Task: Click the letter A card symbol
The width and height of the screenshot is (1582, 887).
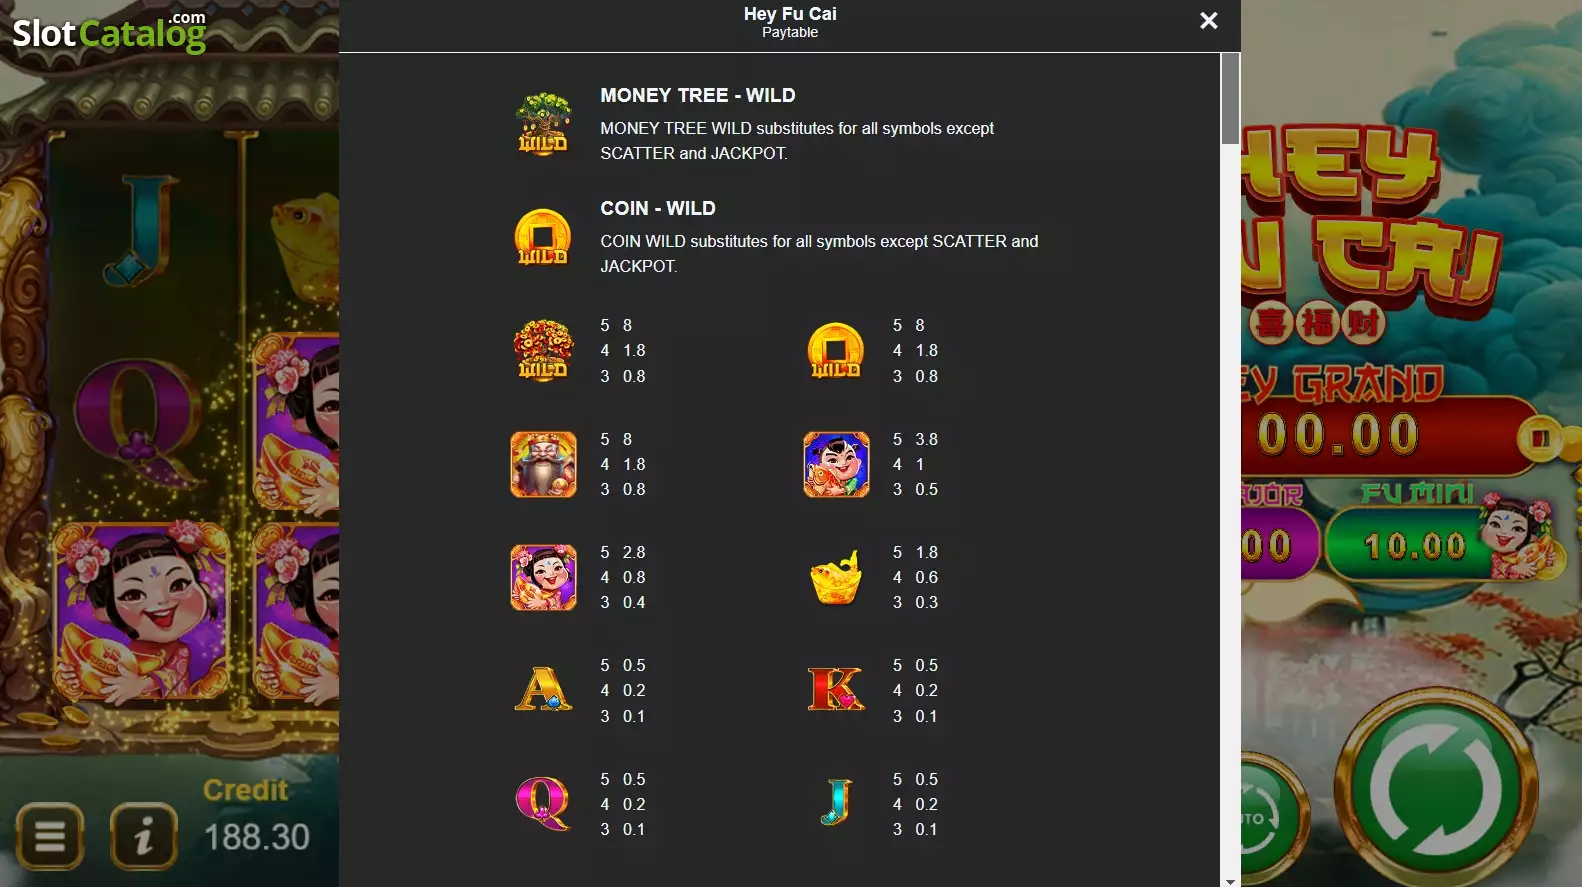Action: [x=543, y=690]
